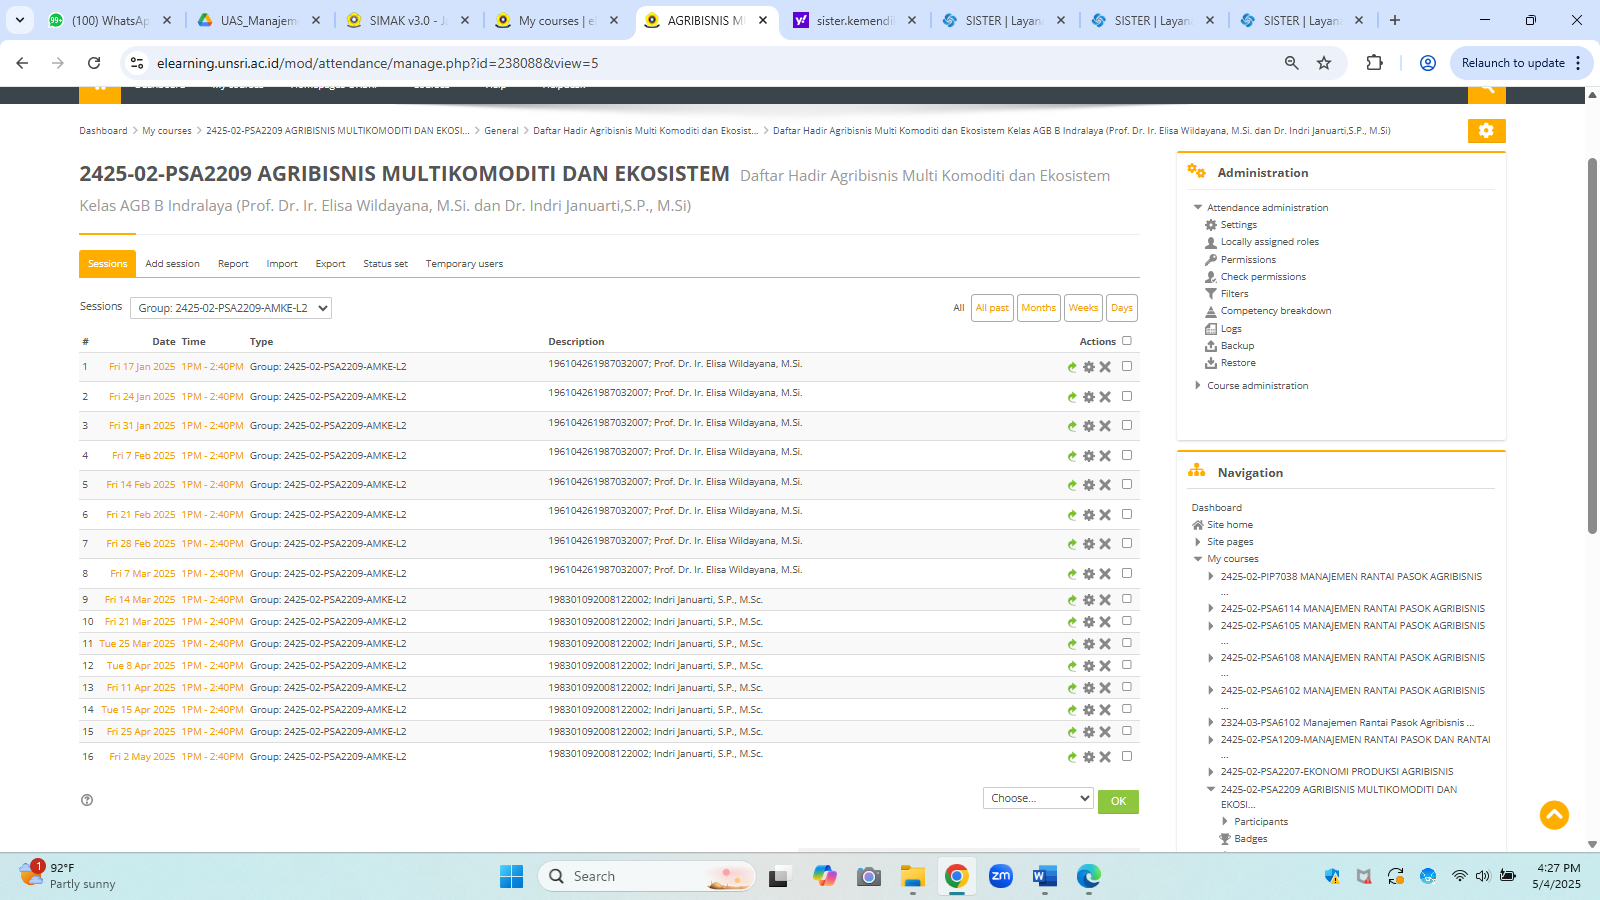The height and width of the screenshot is (900, 1600).
Task: Expand 2425-02-PSA2207 Ekonomi Produksi Agribisnis
Action: [x=1211, y=772]
